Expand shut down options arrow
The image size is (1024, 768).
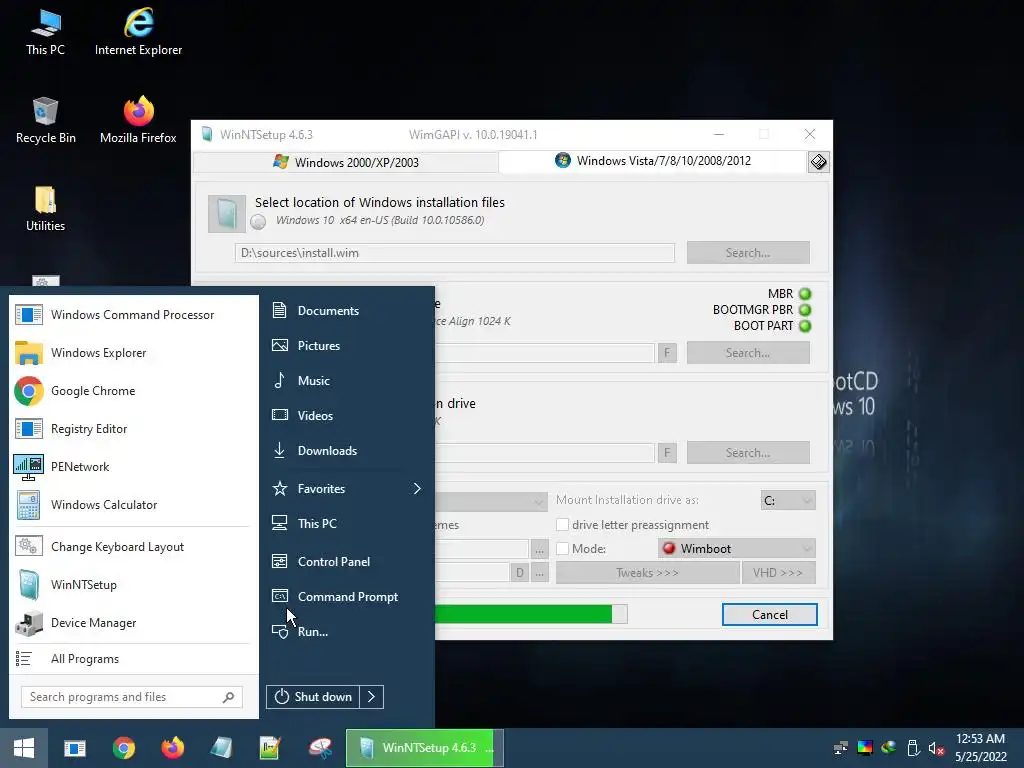372,697
